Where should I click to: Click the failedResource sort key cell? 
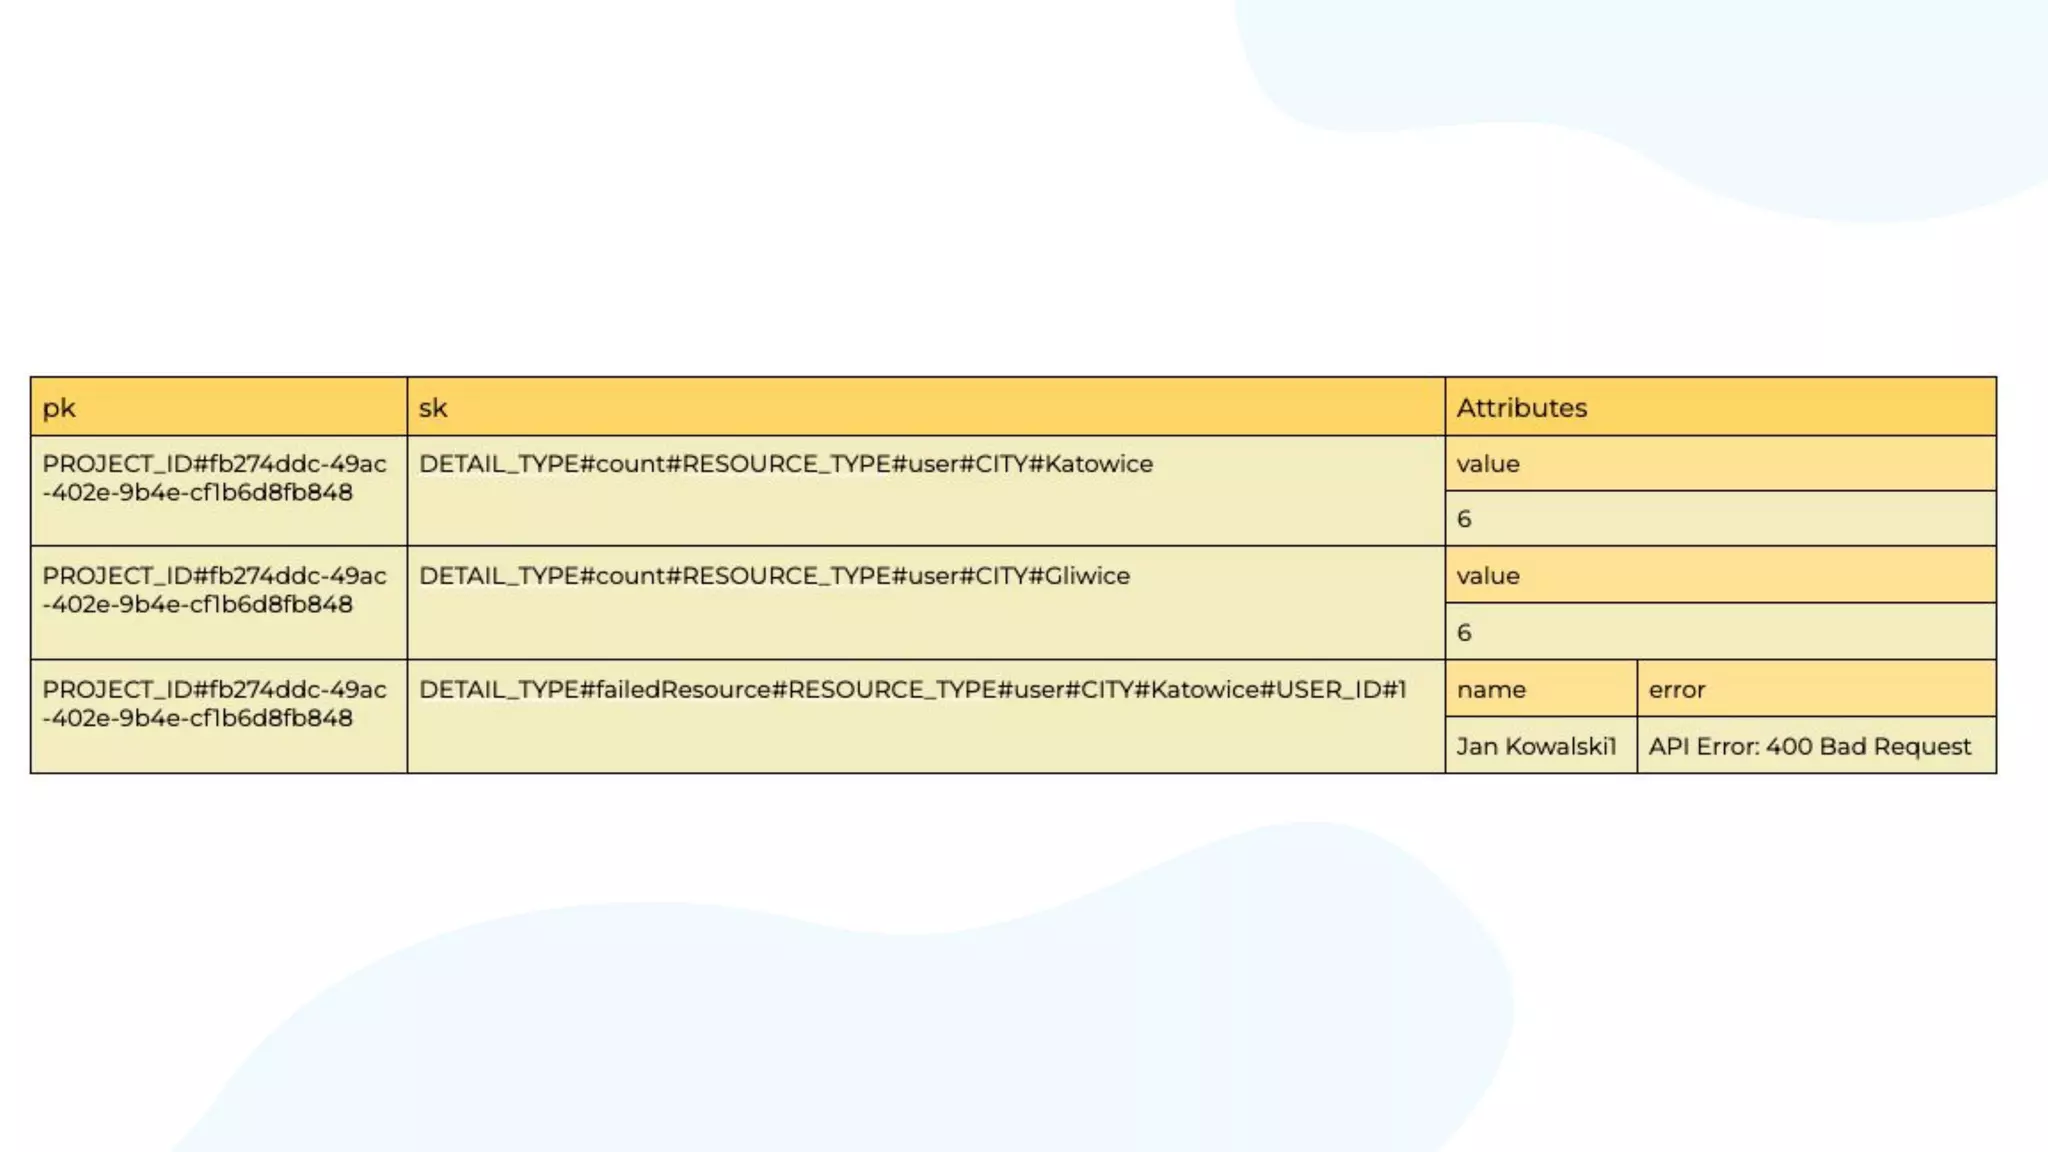912,690
